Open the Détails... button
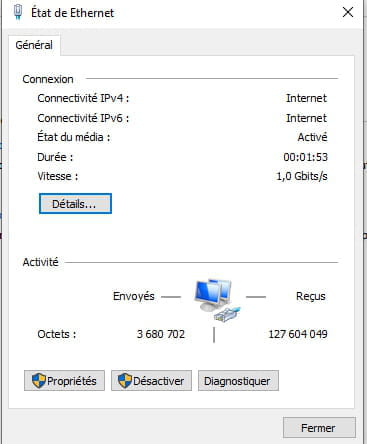The height and width of the screenshot is (444, 367). point(75,204)
